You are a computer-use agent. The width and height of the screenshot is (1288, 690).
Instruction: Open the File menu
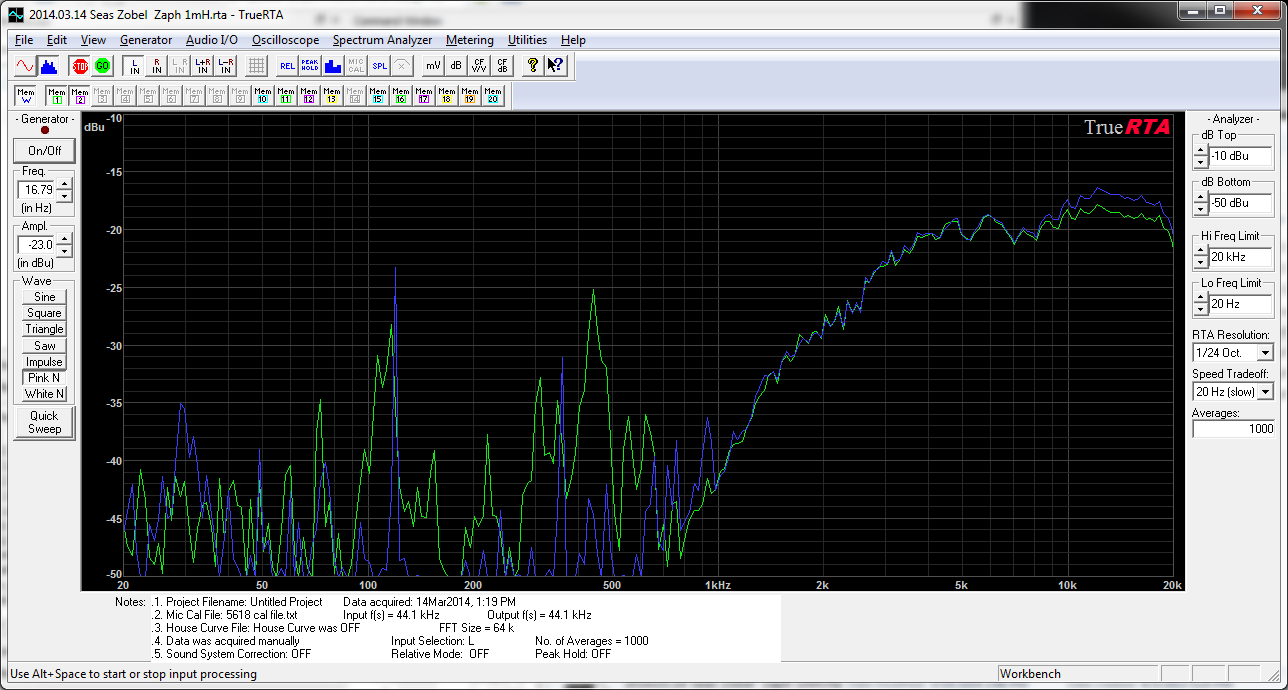coord(24,40)
